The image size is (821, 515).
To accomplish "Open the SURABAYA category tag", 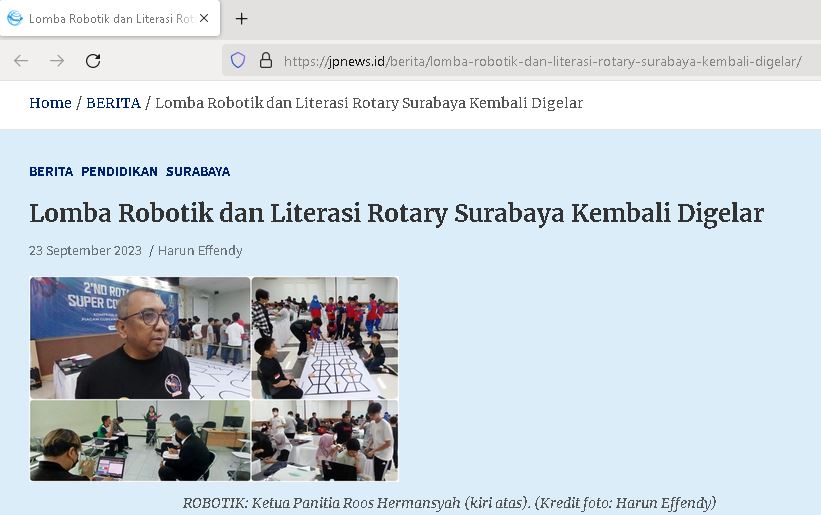I will 198,171.
